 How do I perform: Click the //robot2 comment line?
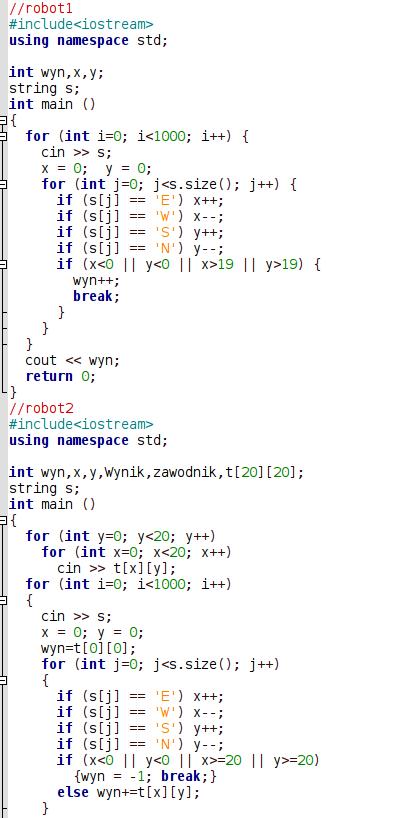click(41, 408)
